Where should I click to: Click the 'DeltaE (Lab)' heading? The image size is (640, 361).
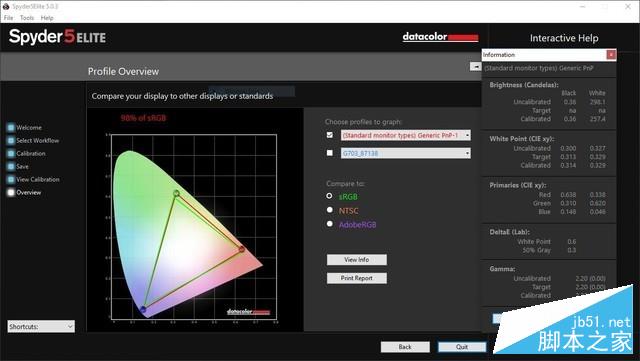509,232
